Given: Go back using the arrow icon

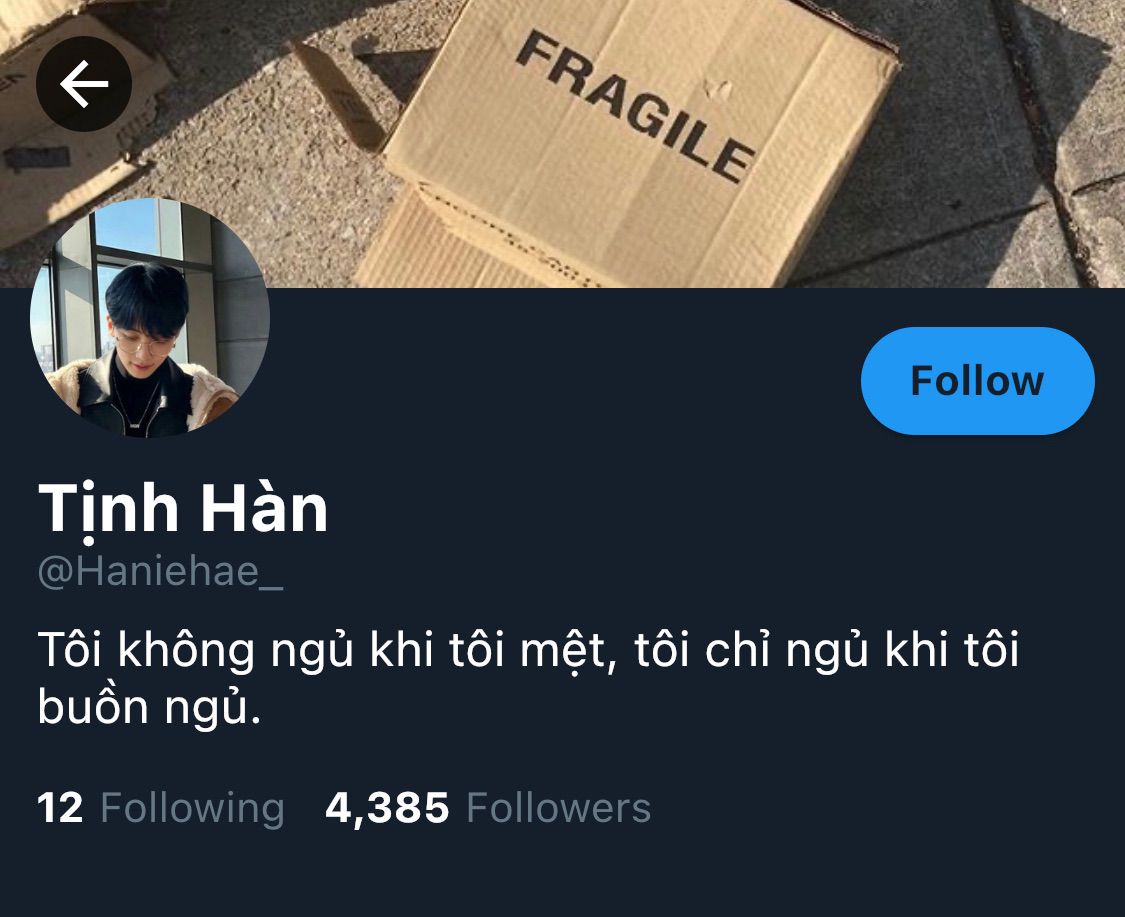Looking at the screenshot, I should [x=84, y=84].
